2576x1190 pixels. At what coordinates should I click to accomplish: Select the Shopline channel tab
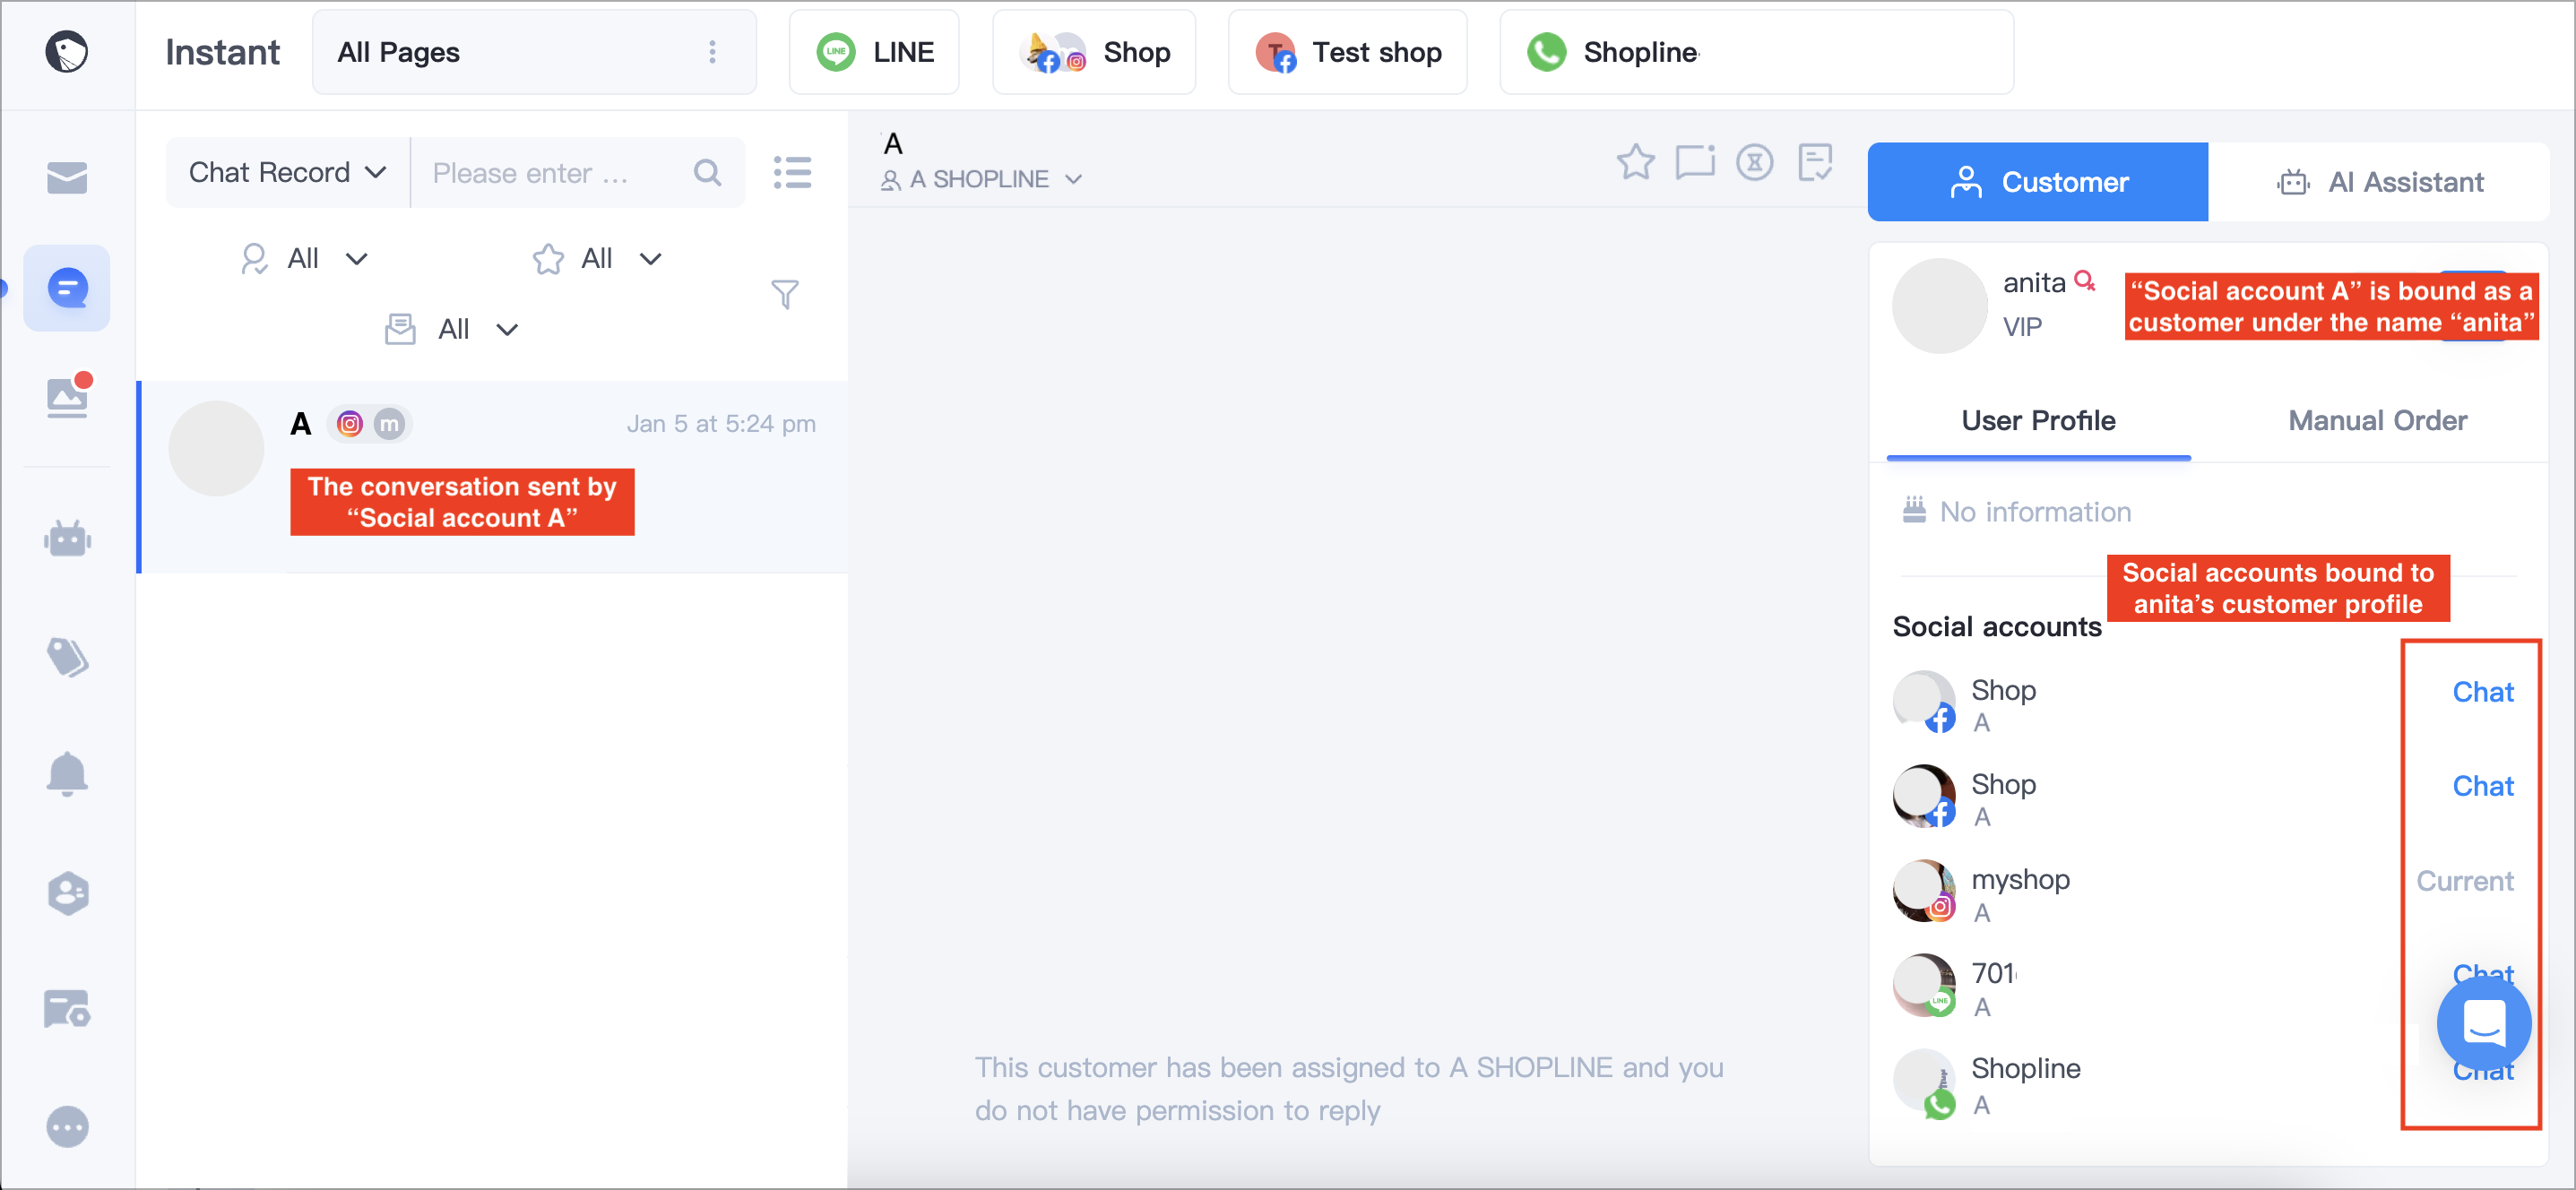tap(1756, 52)
